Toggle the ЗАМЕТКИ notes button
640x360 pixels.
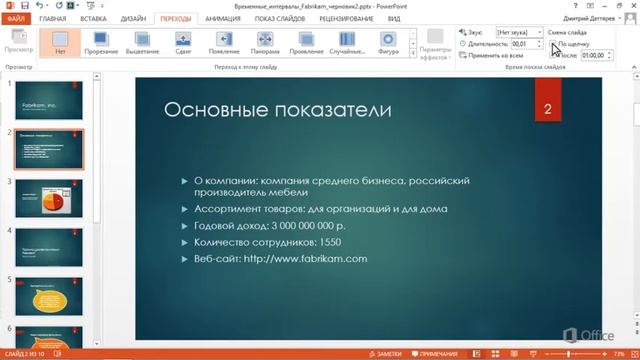[385, 354]
